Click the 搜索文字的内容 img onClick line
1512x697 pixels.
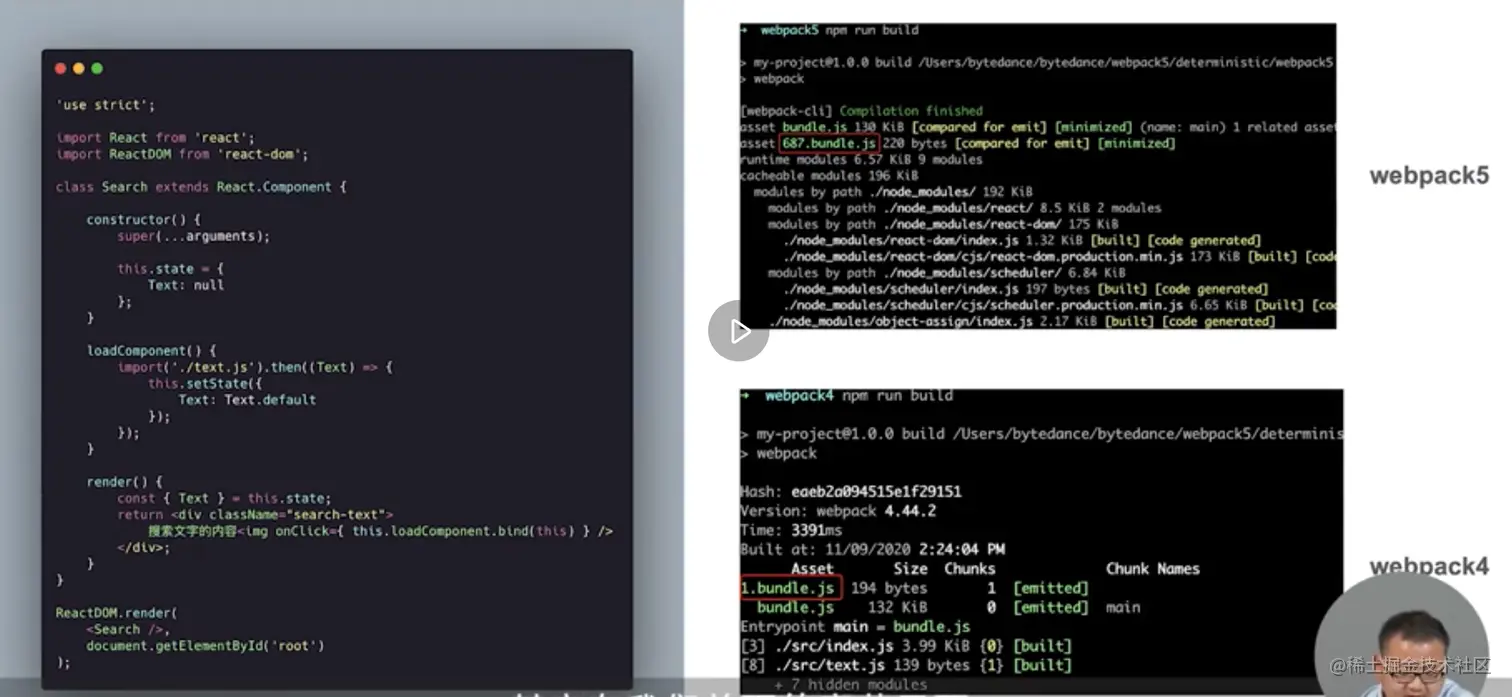[x=380, y=531]
